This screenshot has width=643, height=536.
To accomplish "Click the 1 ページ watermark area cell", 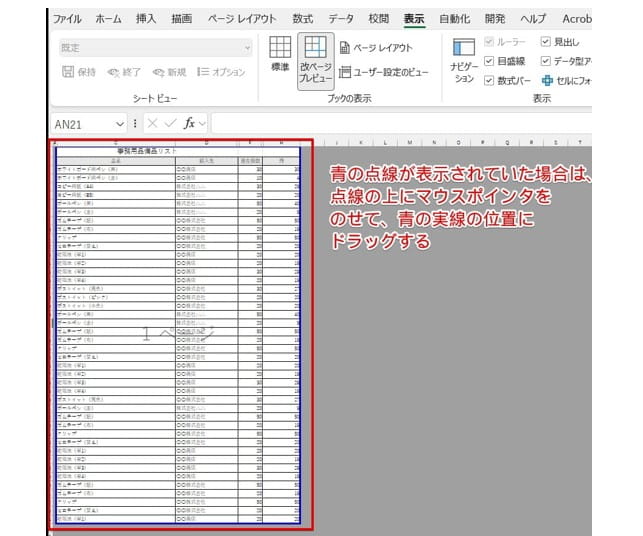I will [x=178, y=332].
